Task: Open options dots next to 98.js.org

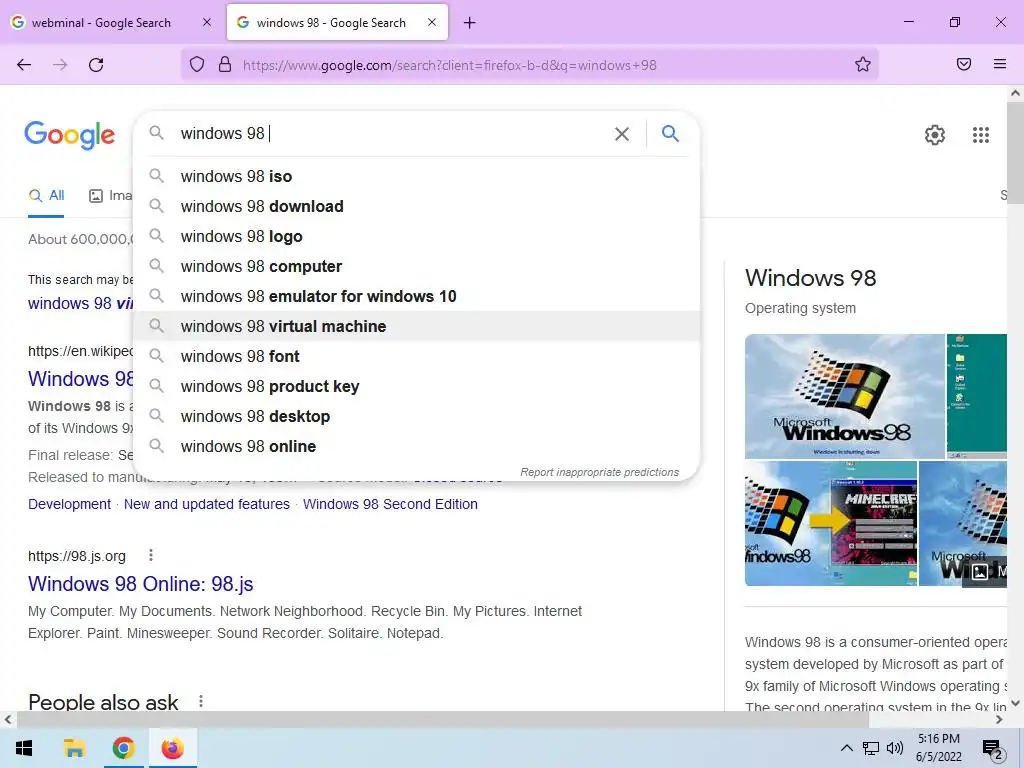Action: click(x=151, y=555)
